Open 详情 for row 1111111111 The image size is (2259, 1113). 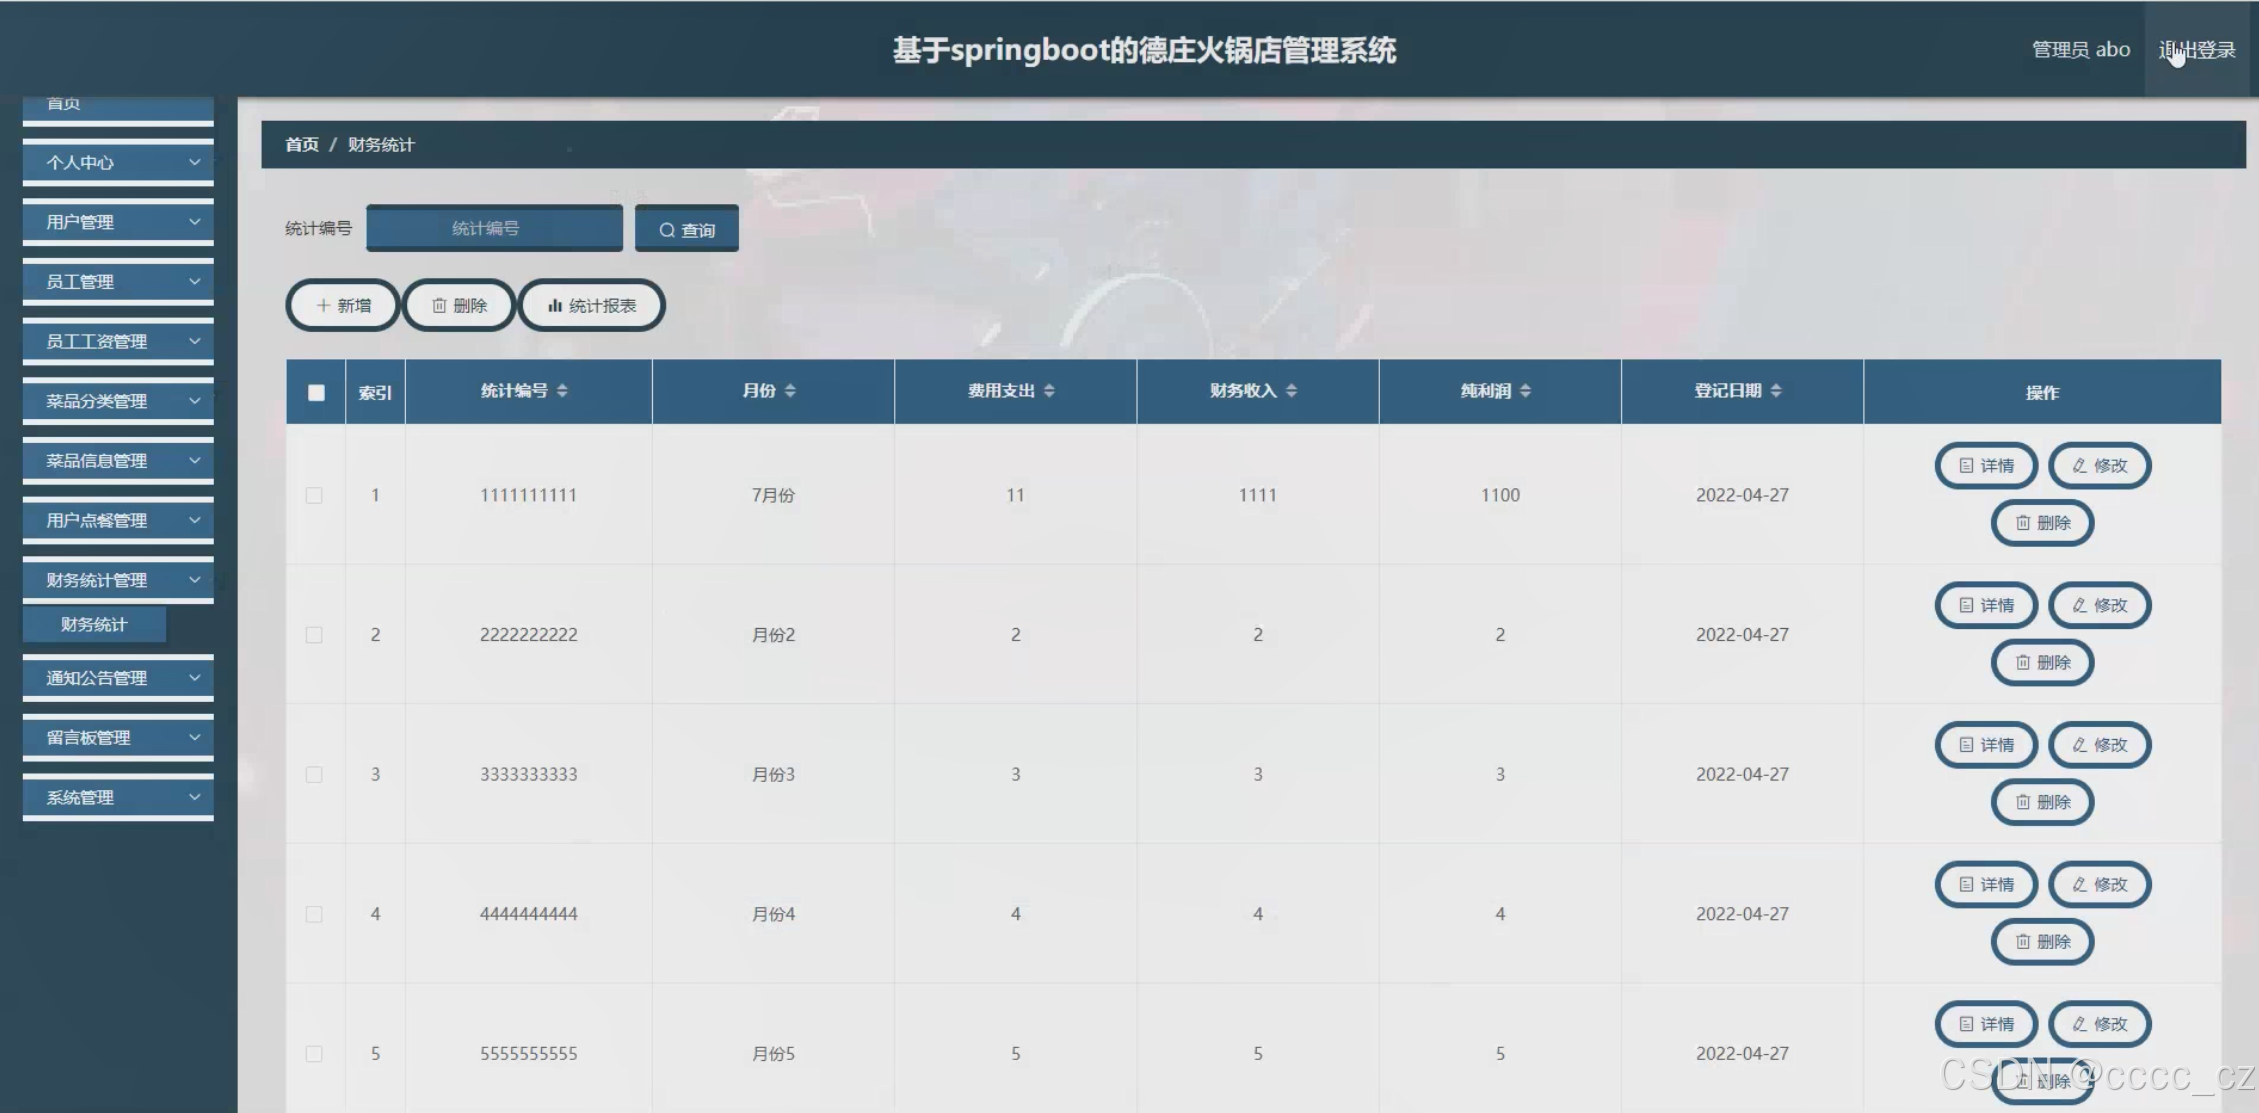pos(1985,465)
